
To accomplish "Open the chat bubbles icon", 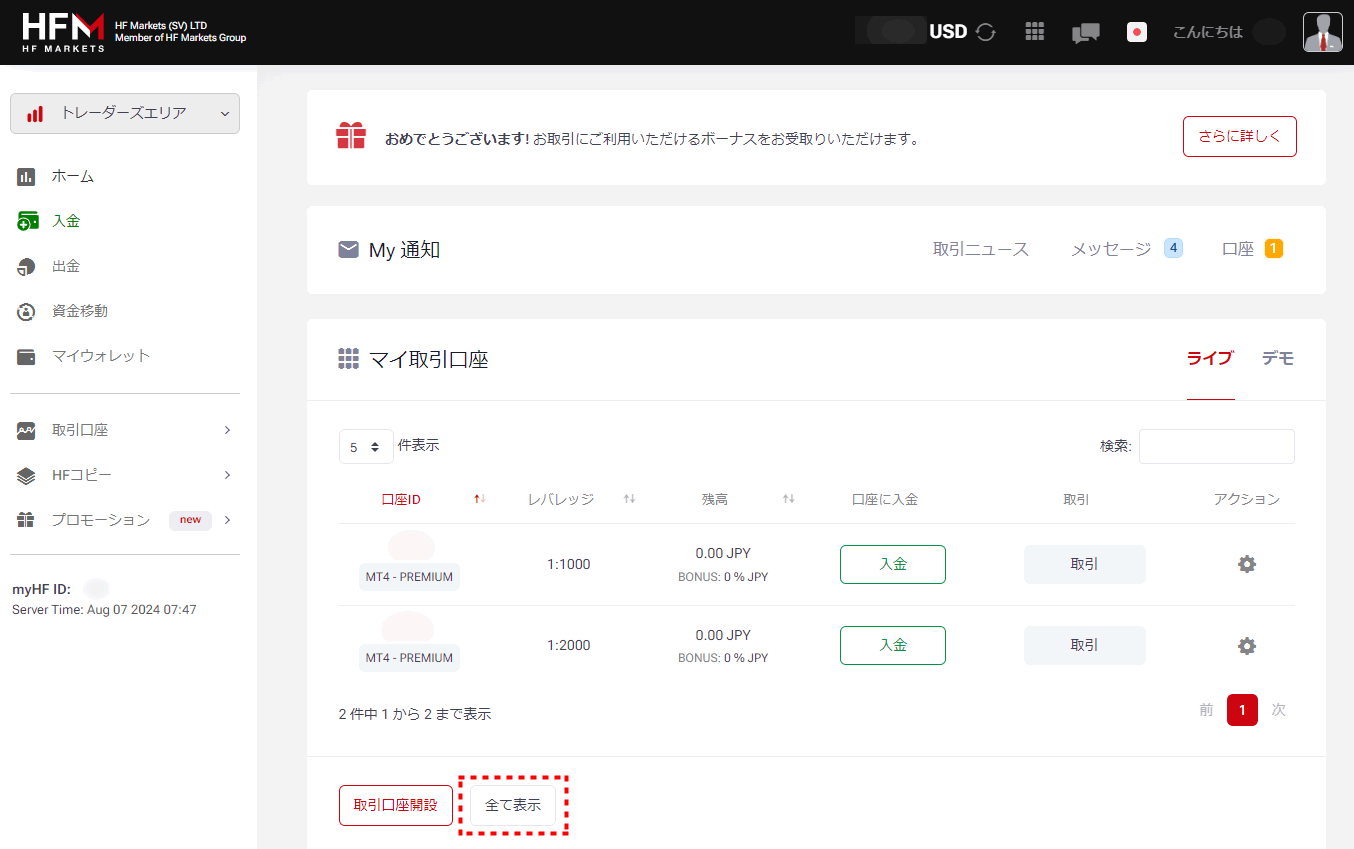I will click(1086, 33).
